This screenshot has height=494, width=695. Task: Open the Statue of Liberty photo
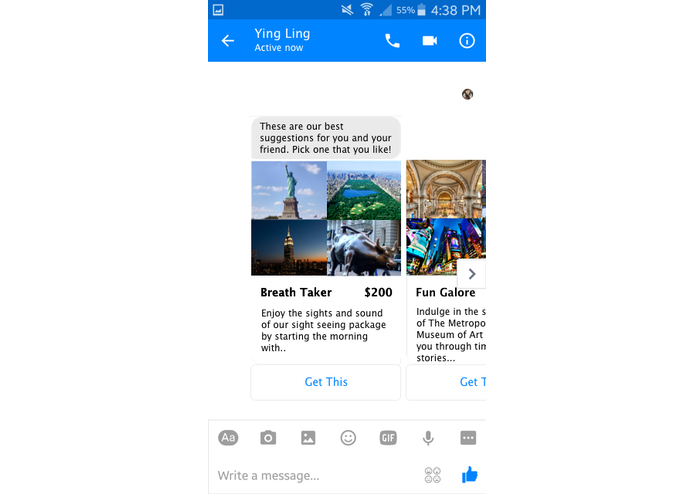(x=289, y=190)
